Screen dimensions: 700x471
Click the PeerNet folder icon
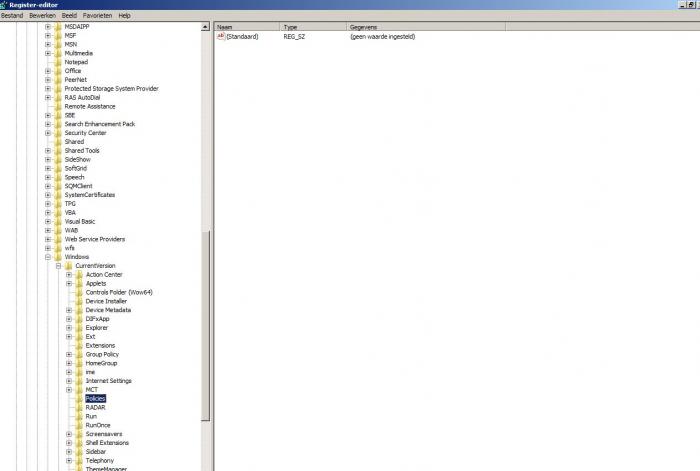58,79
